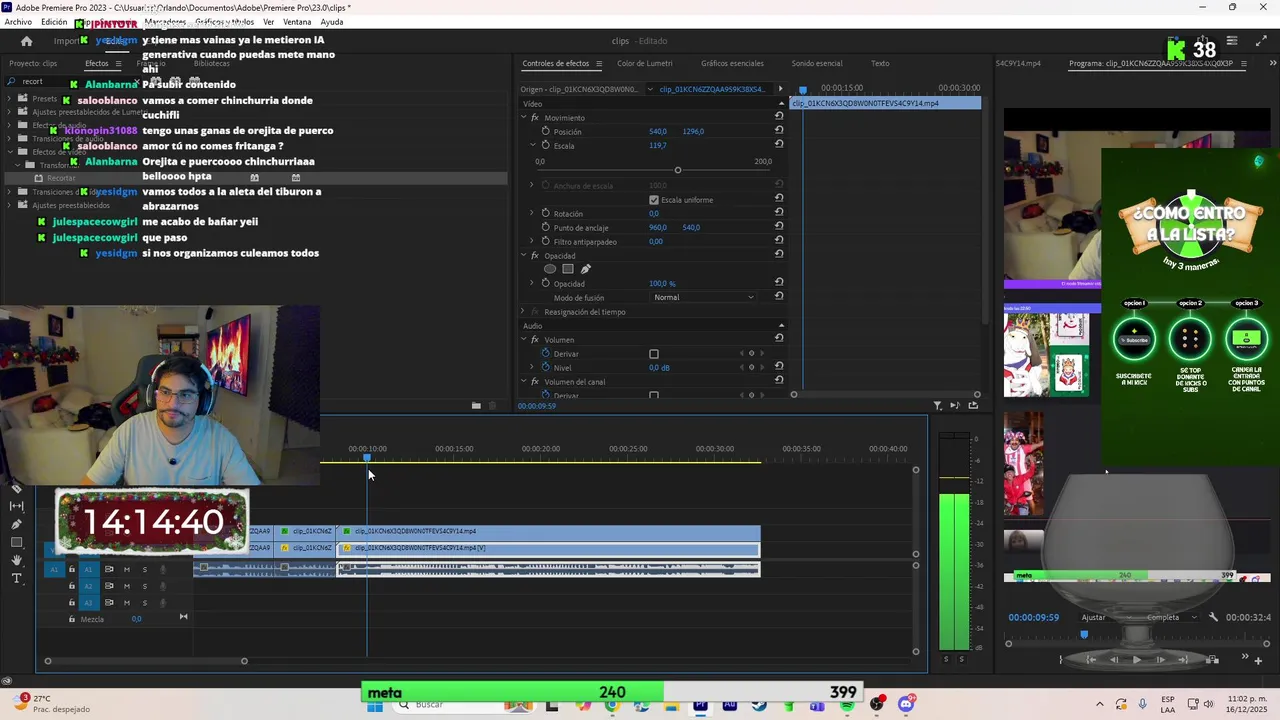
Task: Collapse the Volumen effect group
Action: (x=523, y=339)
